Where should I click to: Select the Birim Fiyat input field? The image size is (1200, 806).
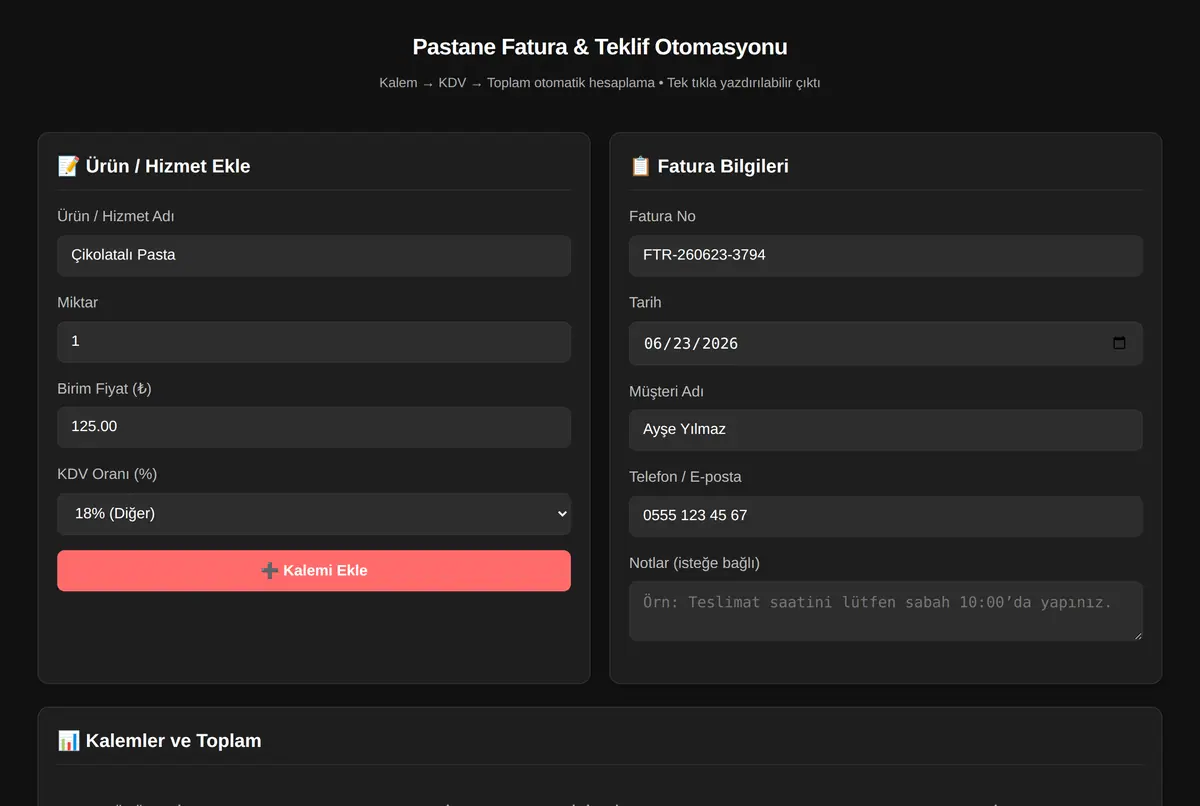coord(314,427)
